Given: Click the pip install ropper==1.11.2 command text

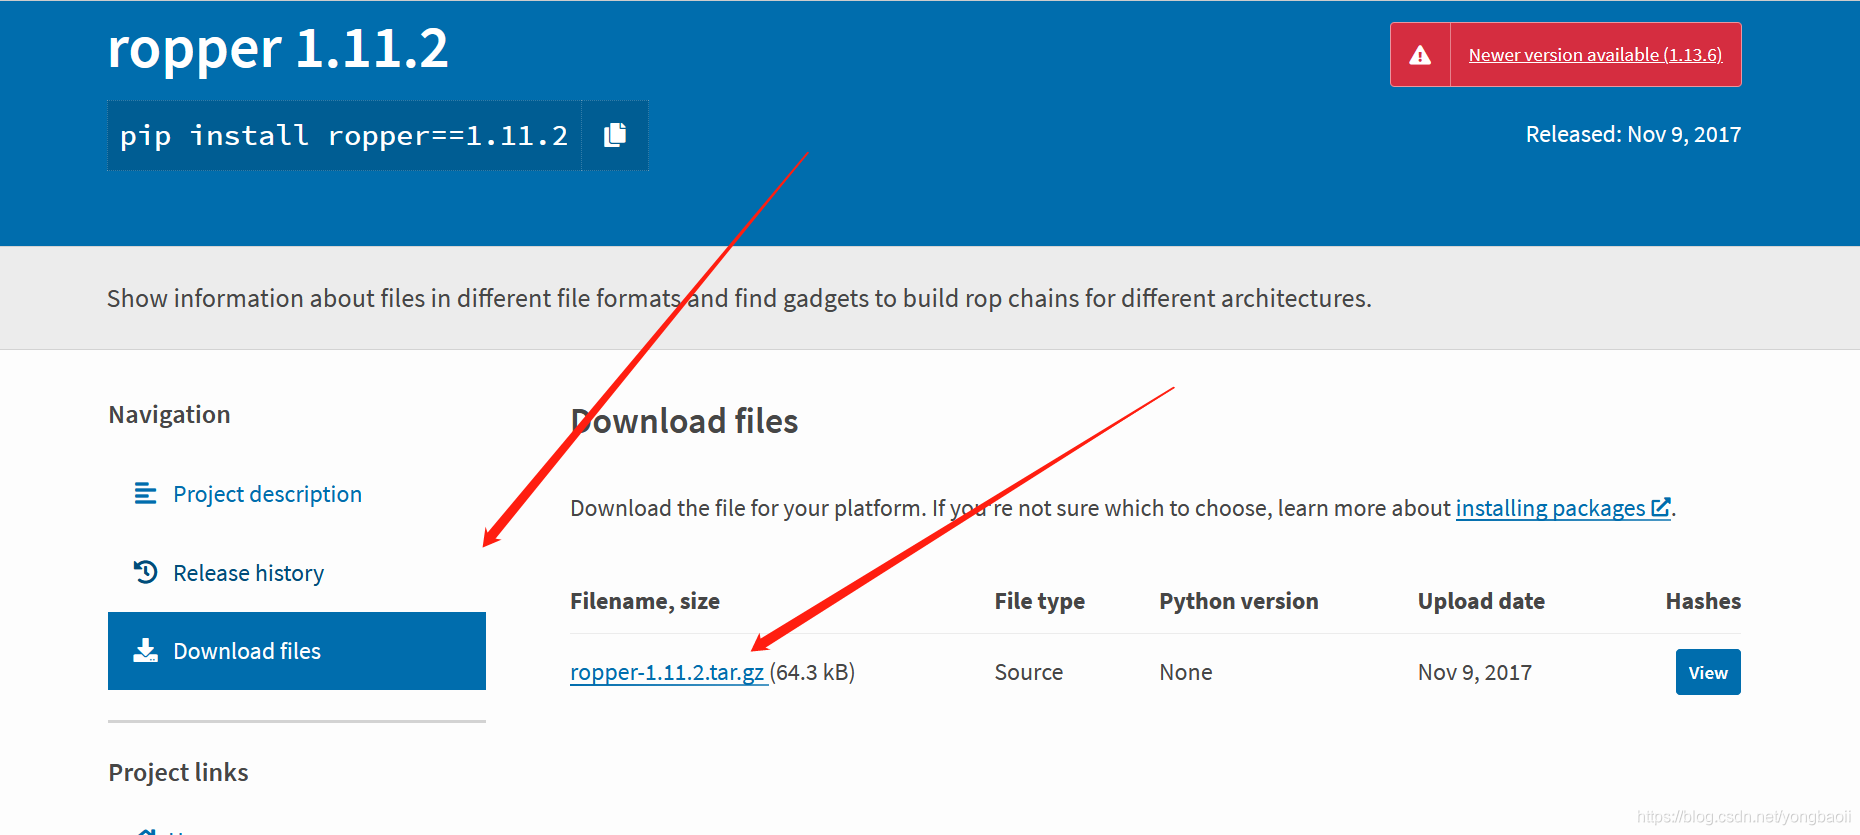Looking at the screenshot, I should (x=344, y=135).
